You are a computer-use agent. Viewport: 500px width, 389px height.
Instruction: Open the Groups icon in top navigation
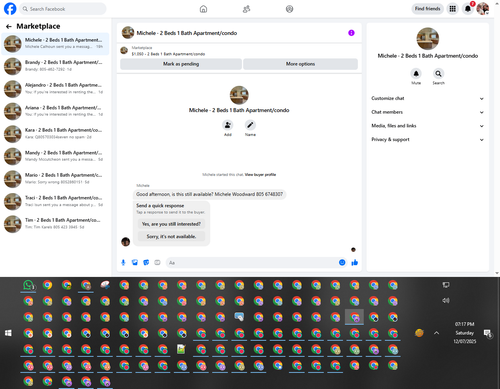pos(289,9)
